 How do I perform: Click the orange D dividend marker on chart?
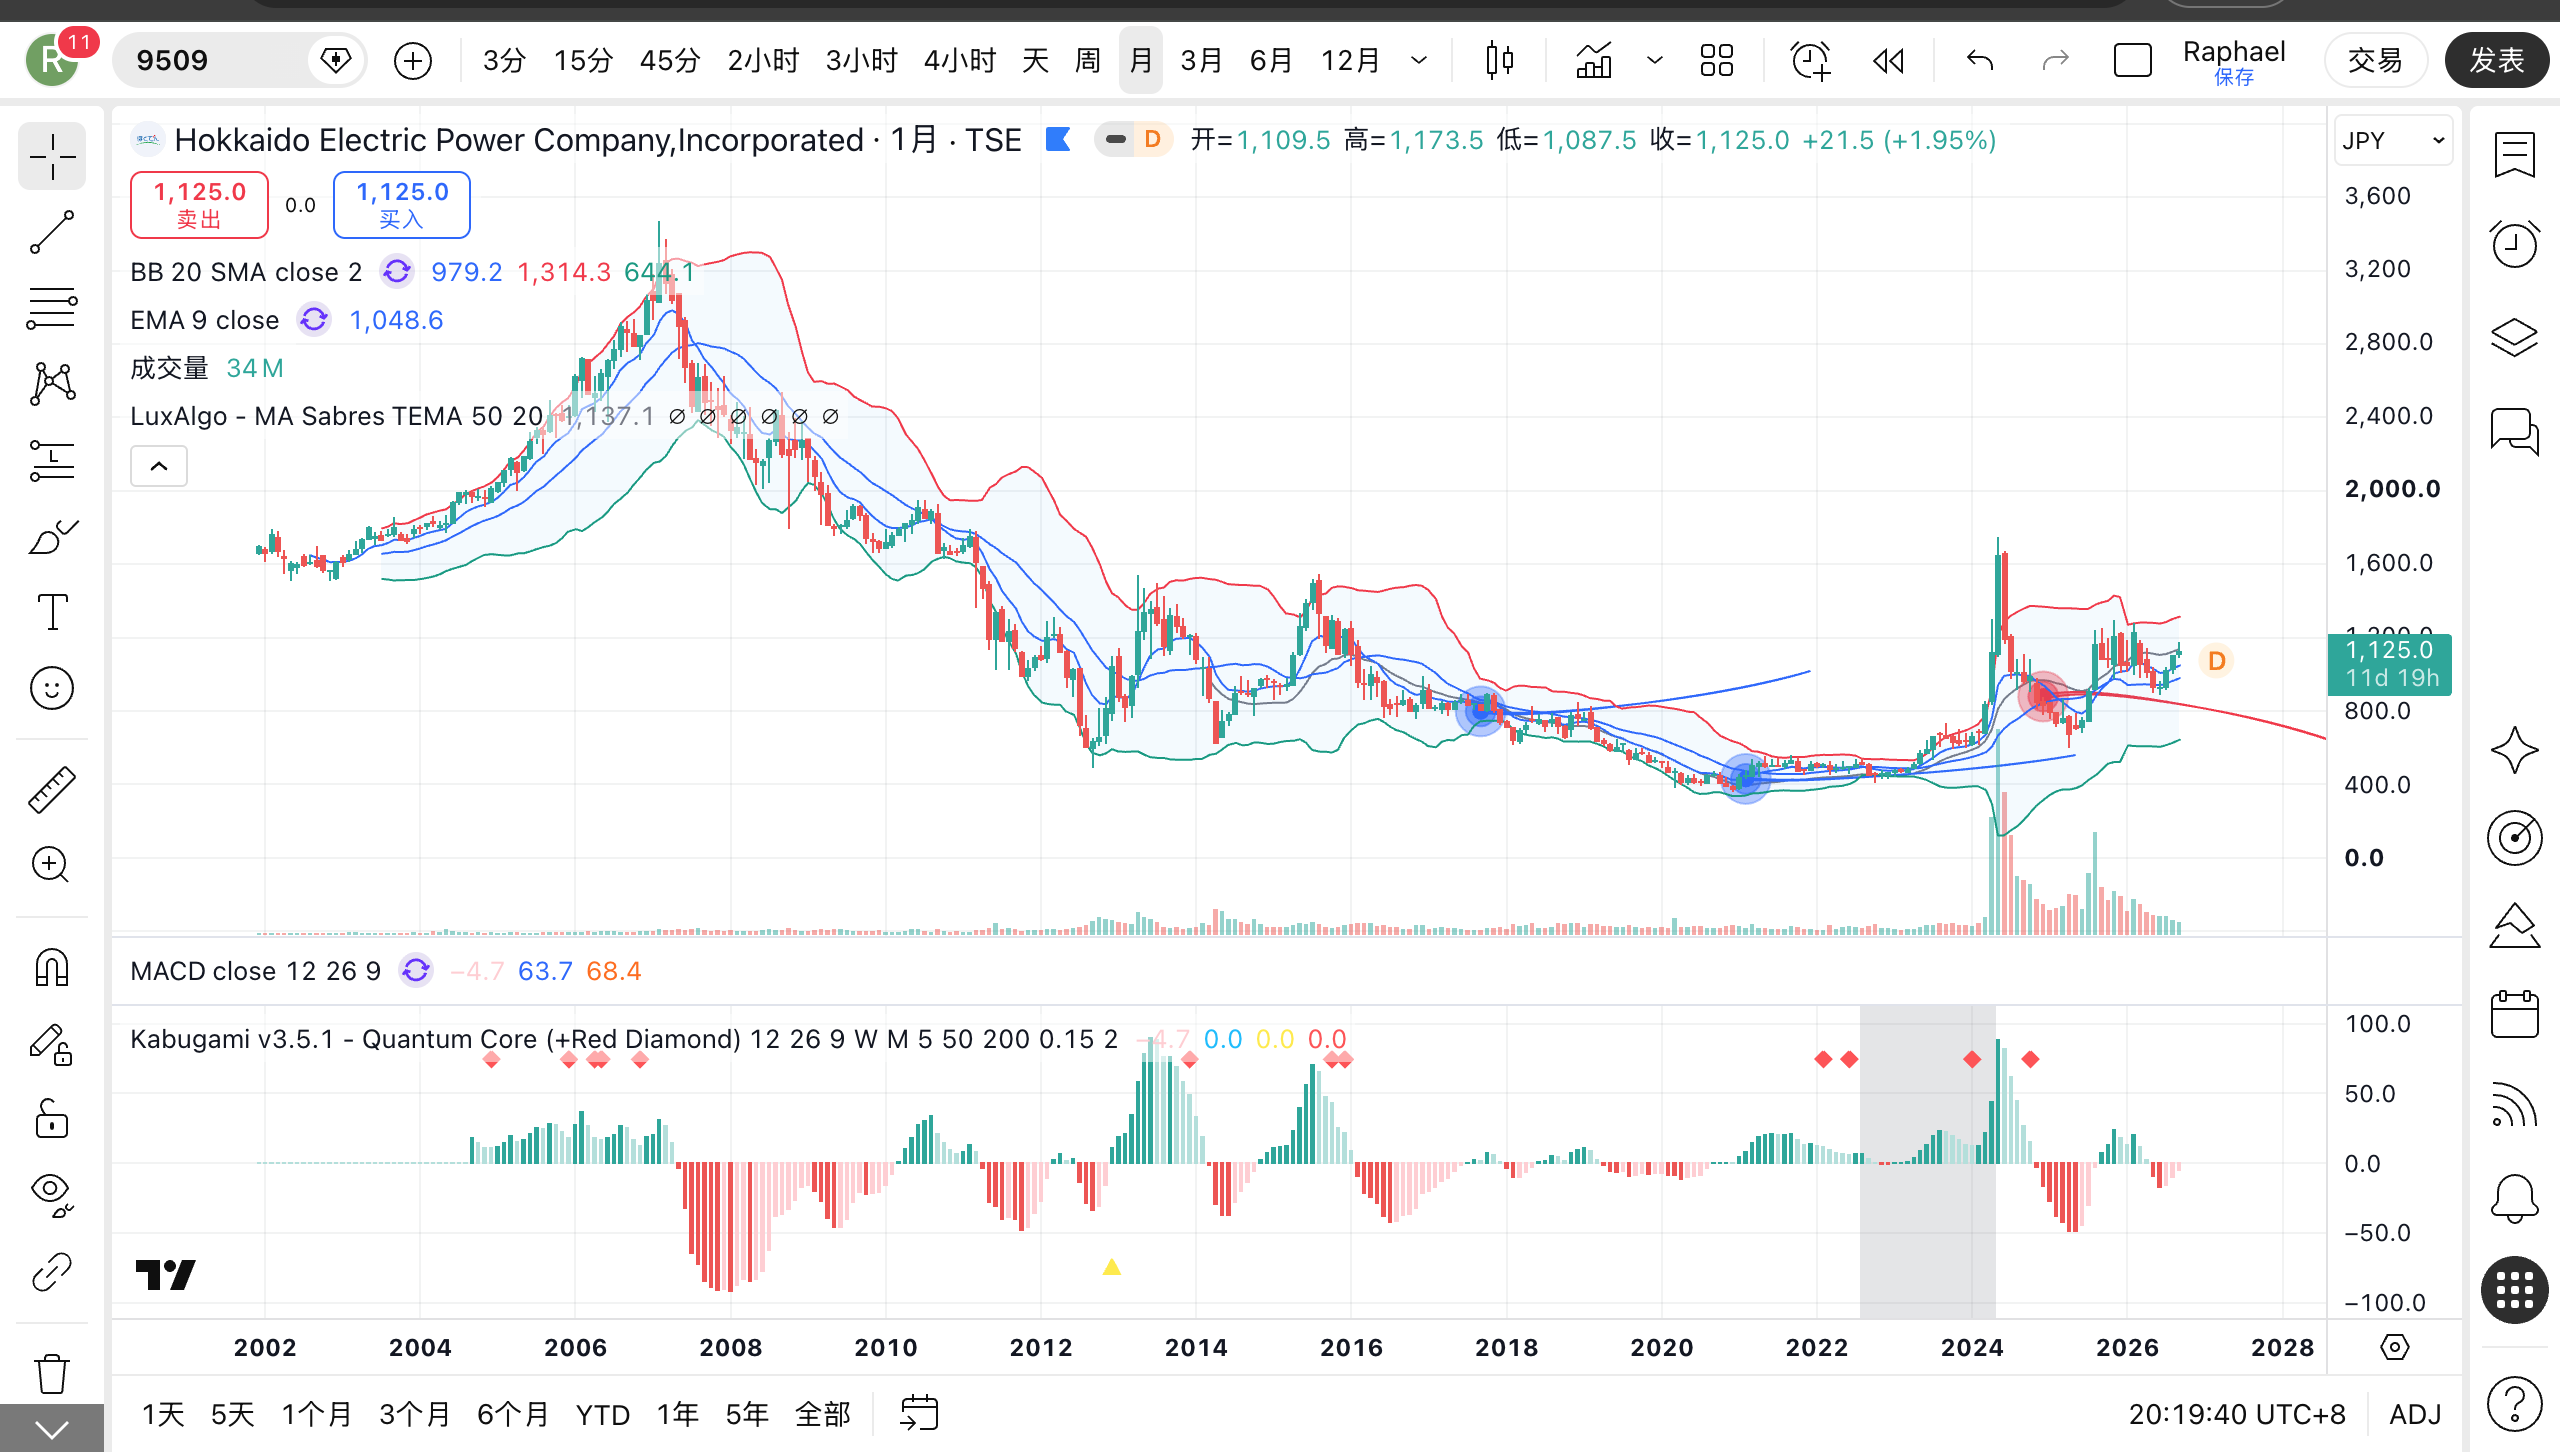2216,661
